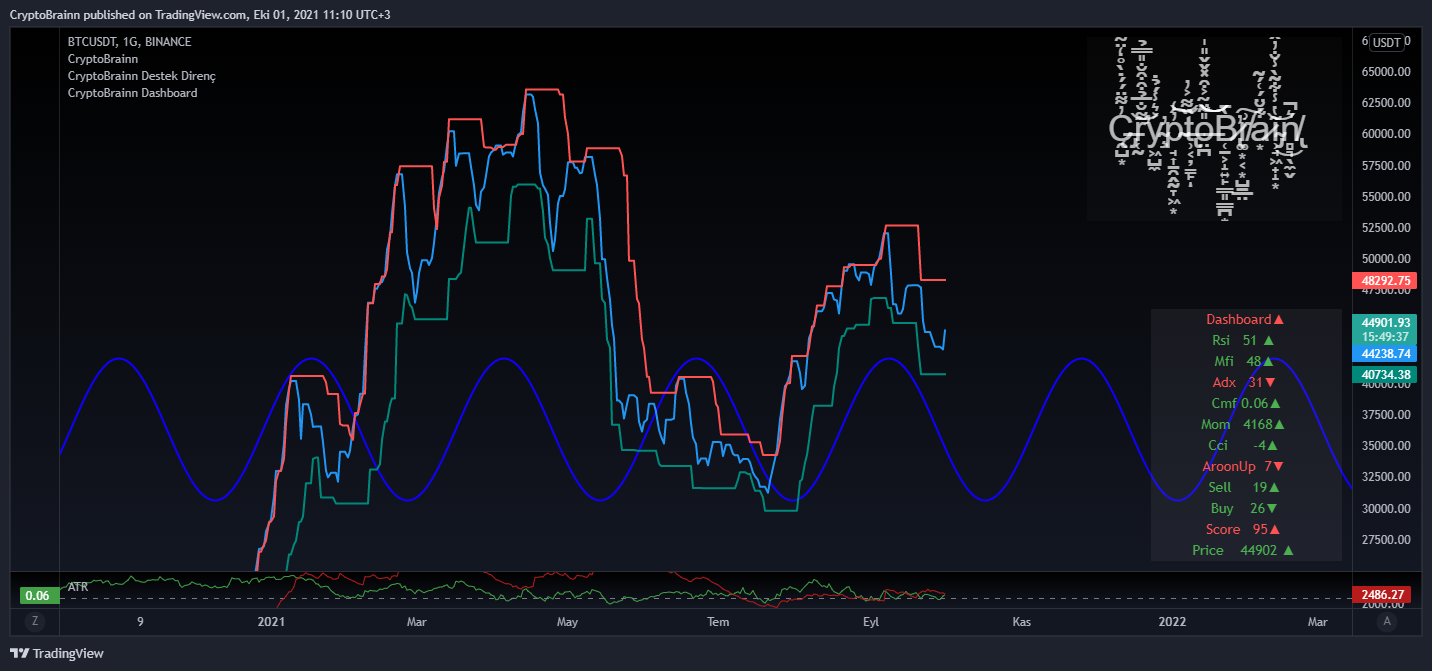The image size is (1432, 671).
Task: Select the CryptoBrainn indicator legend
Action: [x=103, y=59]
